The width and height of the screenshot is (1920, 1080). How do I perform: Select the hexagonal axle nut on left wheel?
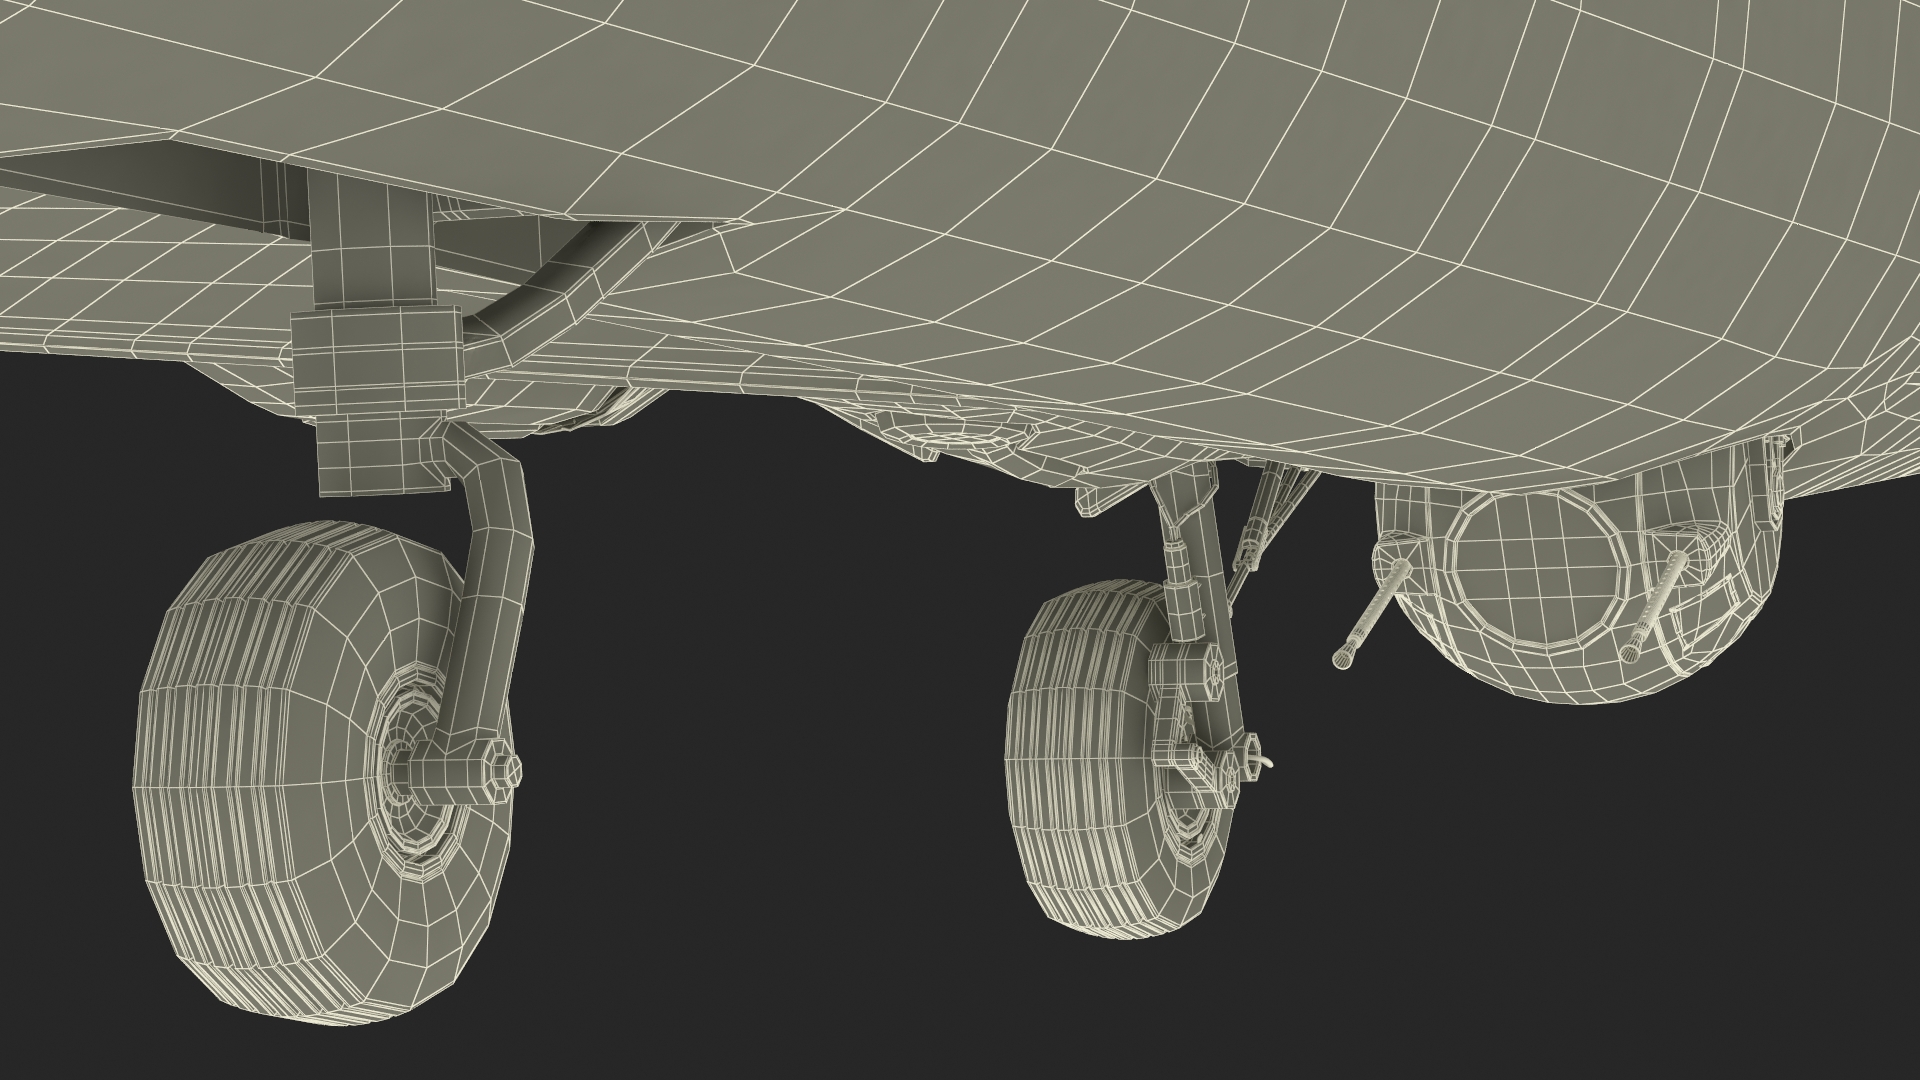click(498, 772)
